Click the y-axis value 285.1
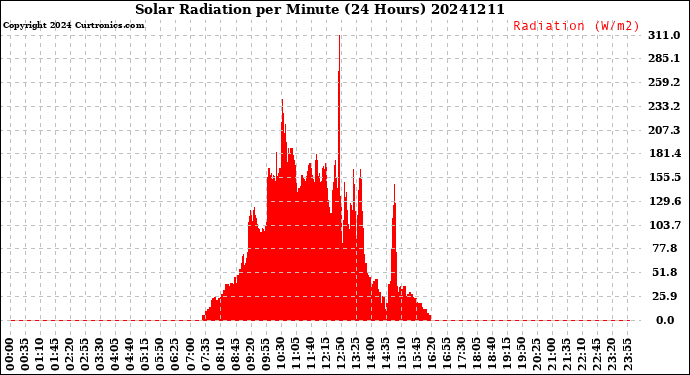This screenshot has width=690, height=375. (x=664, y=59)
